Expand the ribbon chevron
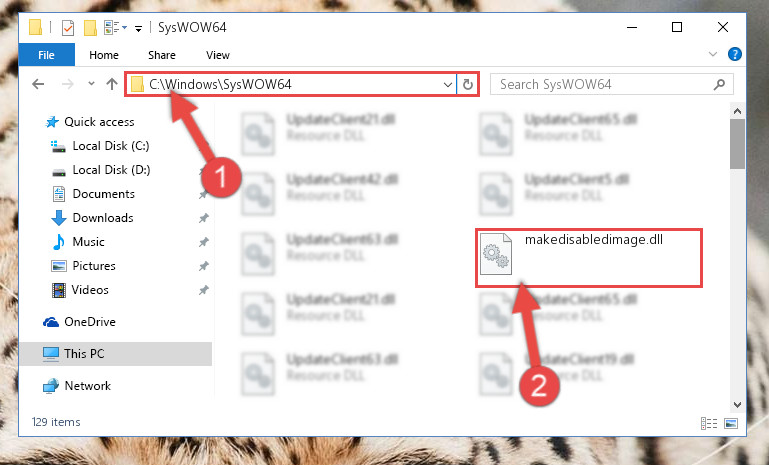Image resolution: width=769 pixels, height=465 pixels. tap(713, 54)
